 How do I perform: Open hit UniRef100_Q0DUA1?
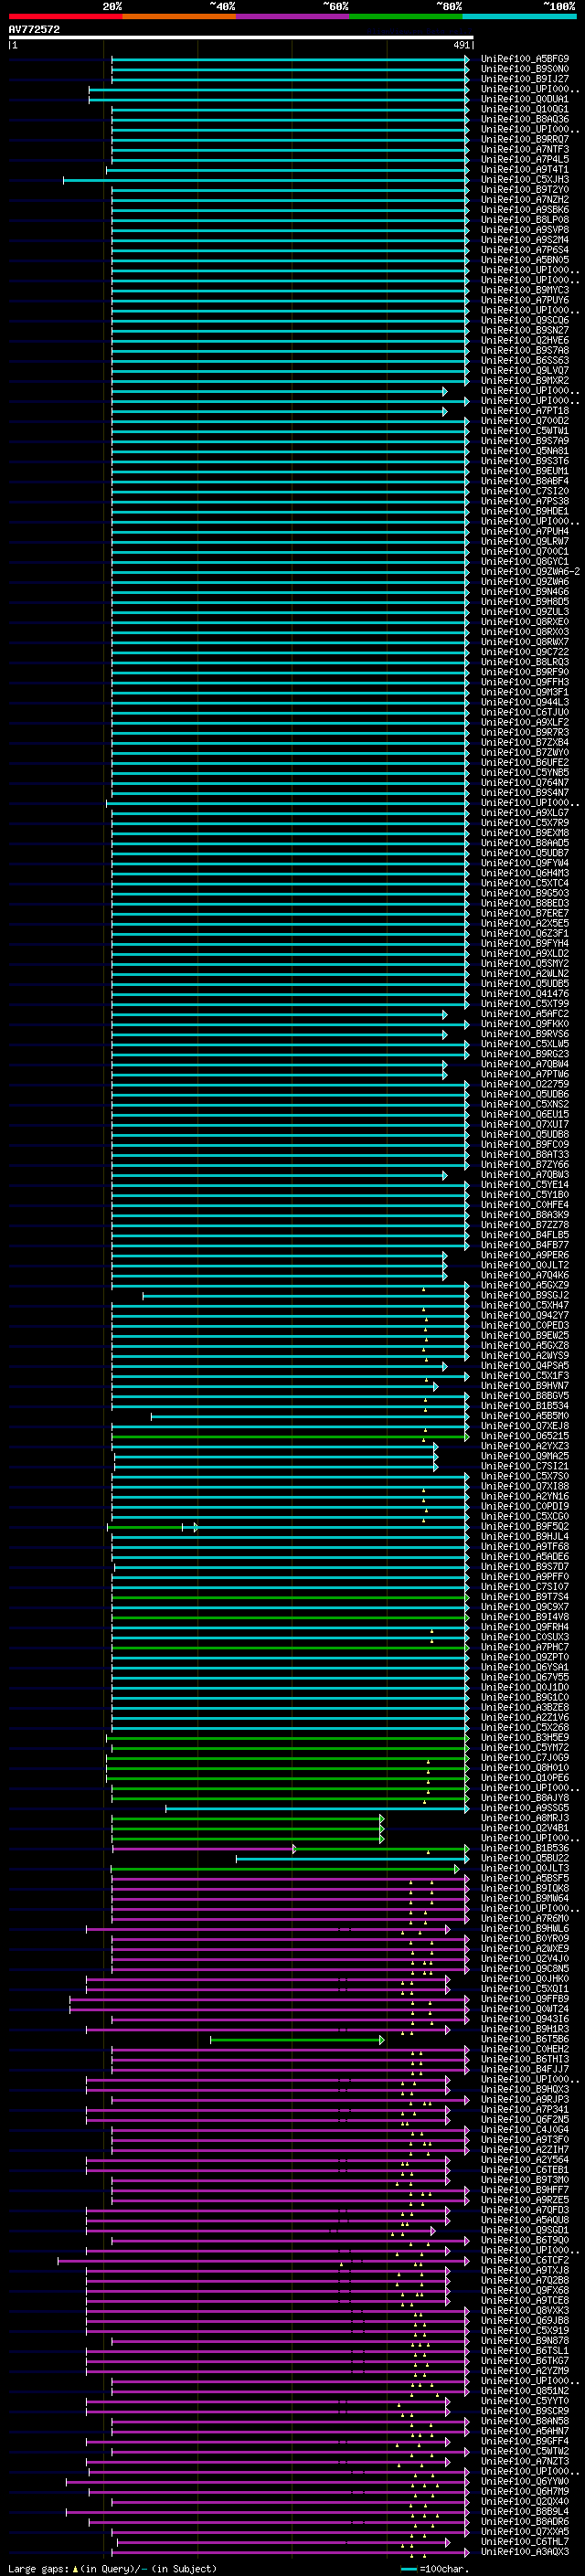pyautogui.click(x=525, y=99)
